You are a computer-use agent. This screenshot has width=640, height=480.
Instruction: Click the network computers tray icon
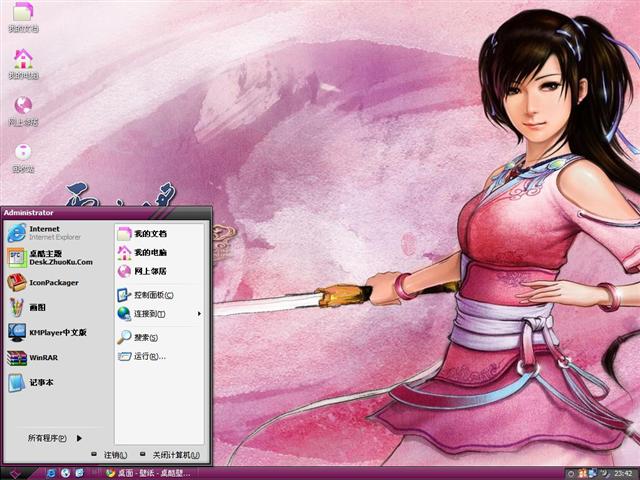[x=591, y=473]
